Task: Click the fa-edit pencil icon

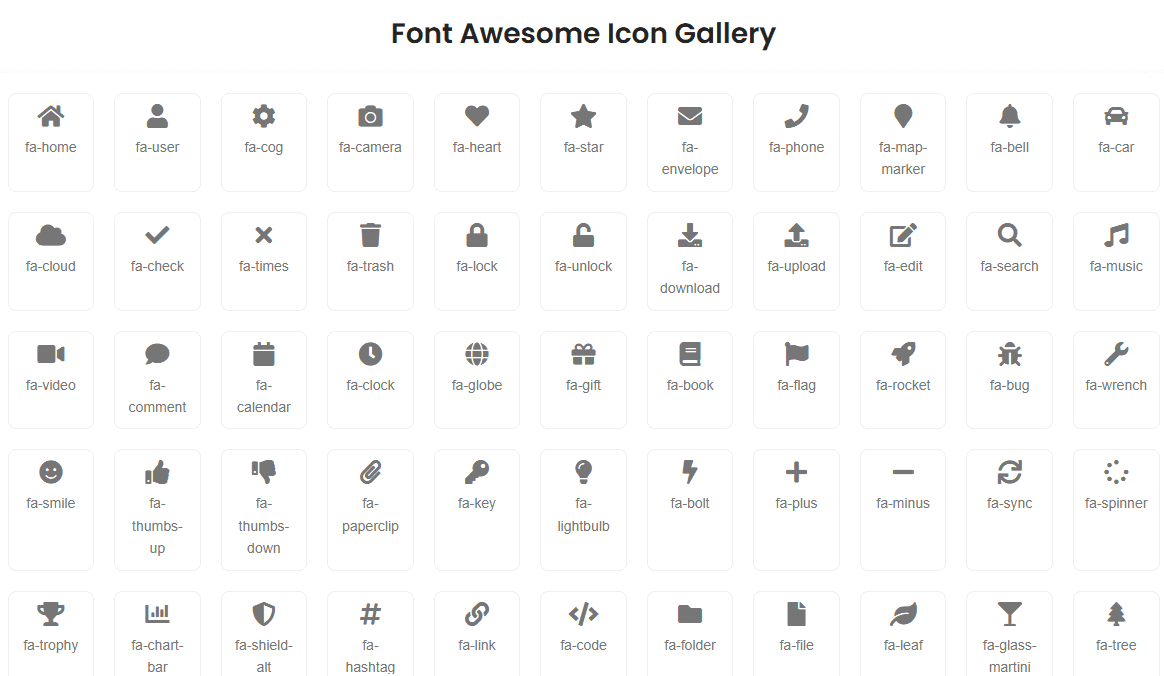Action: (x=903, y=235)
